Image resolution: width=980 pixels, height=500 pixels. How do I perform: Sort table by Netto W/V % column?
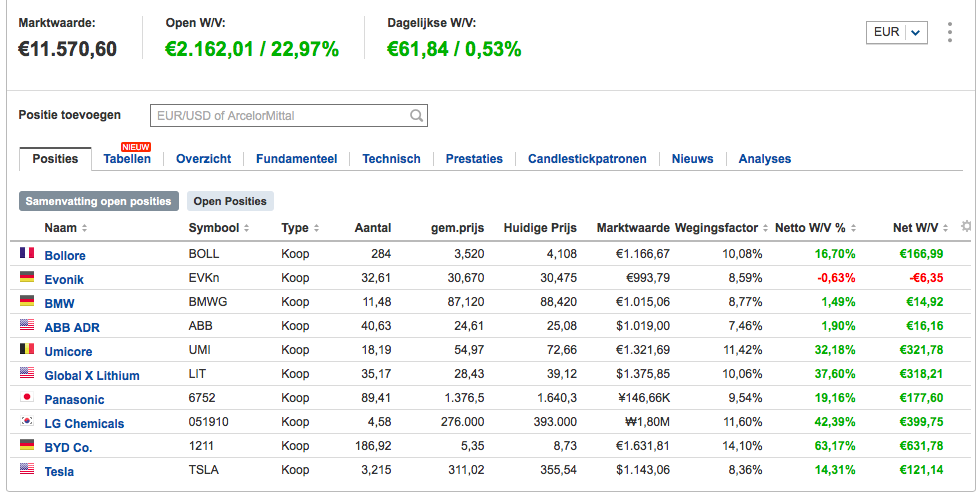816,228
